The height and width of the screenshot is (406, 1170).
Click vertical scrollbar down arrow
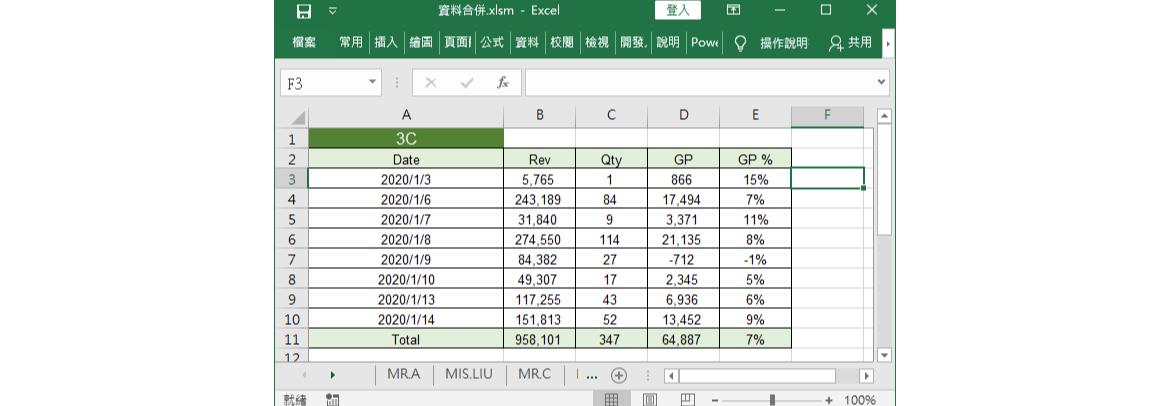pyautogui.click(x=884, y=355)
